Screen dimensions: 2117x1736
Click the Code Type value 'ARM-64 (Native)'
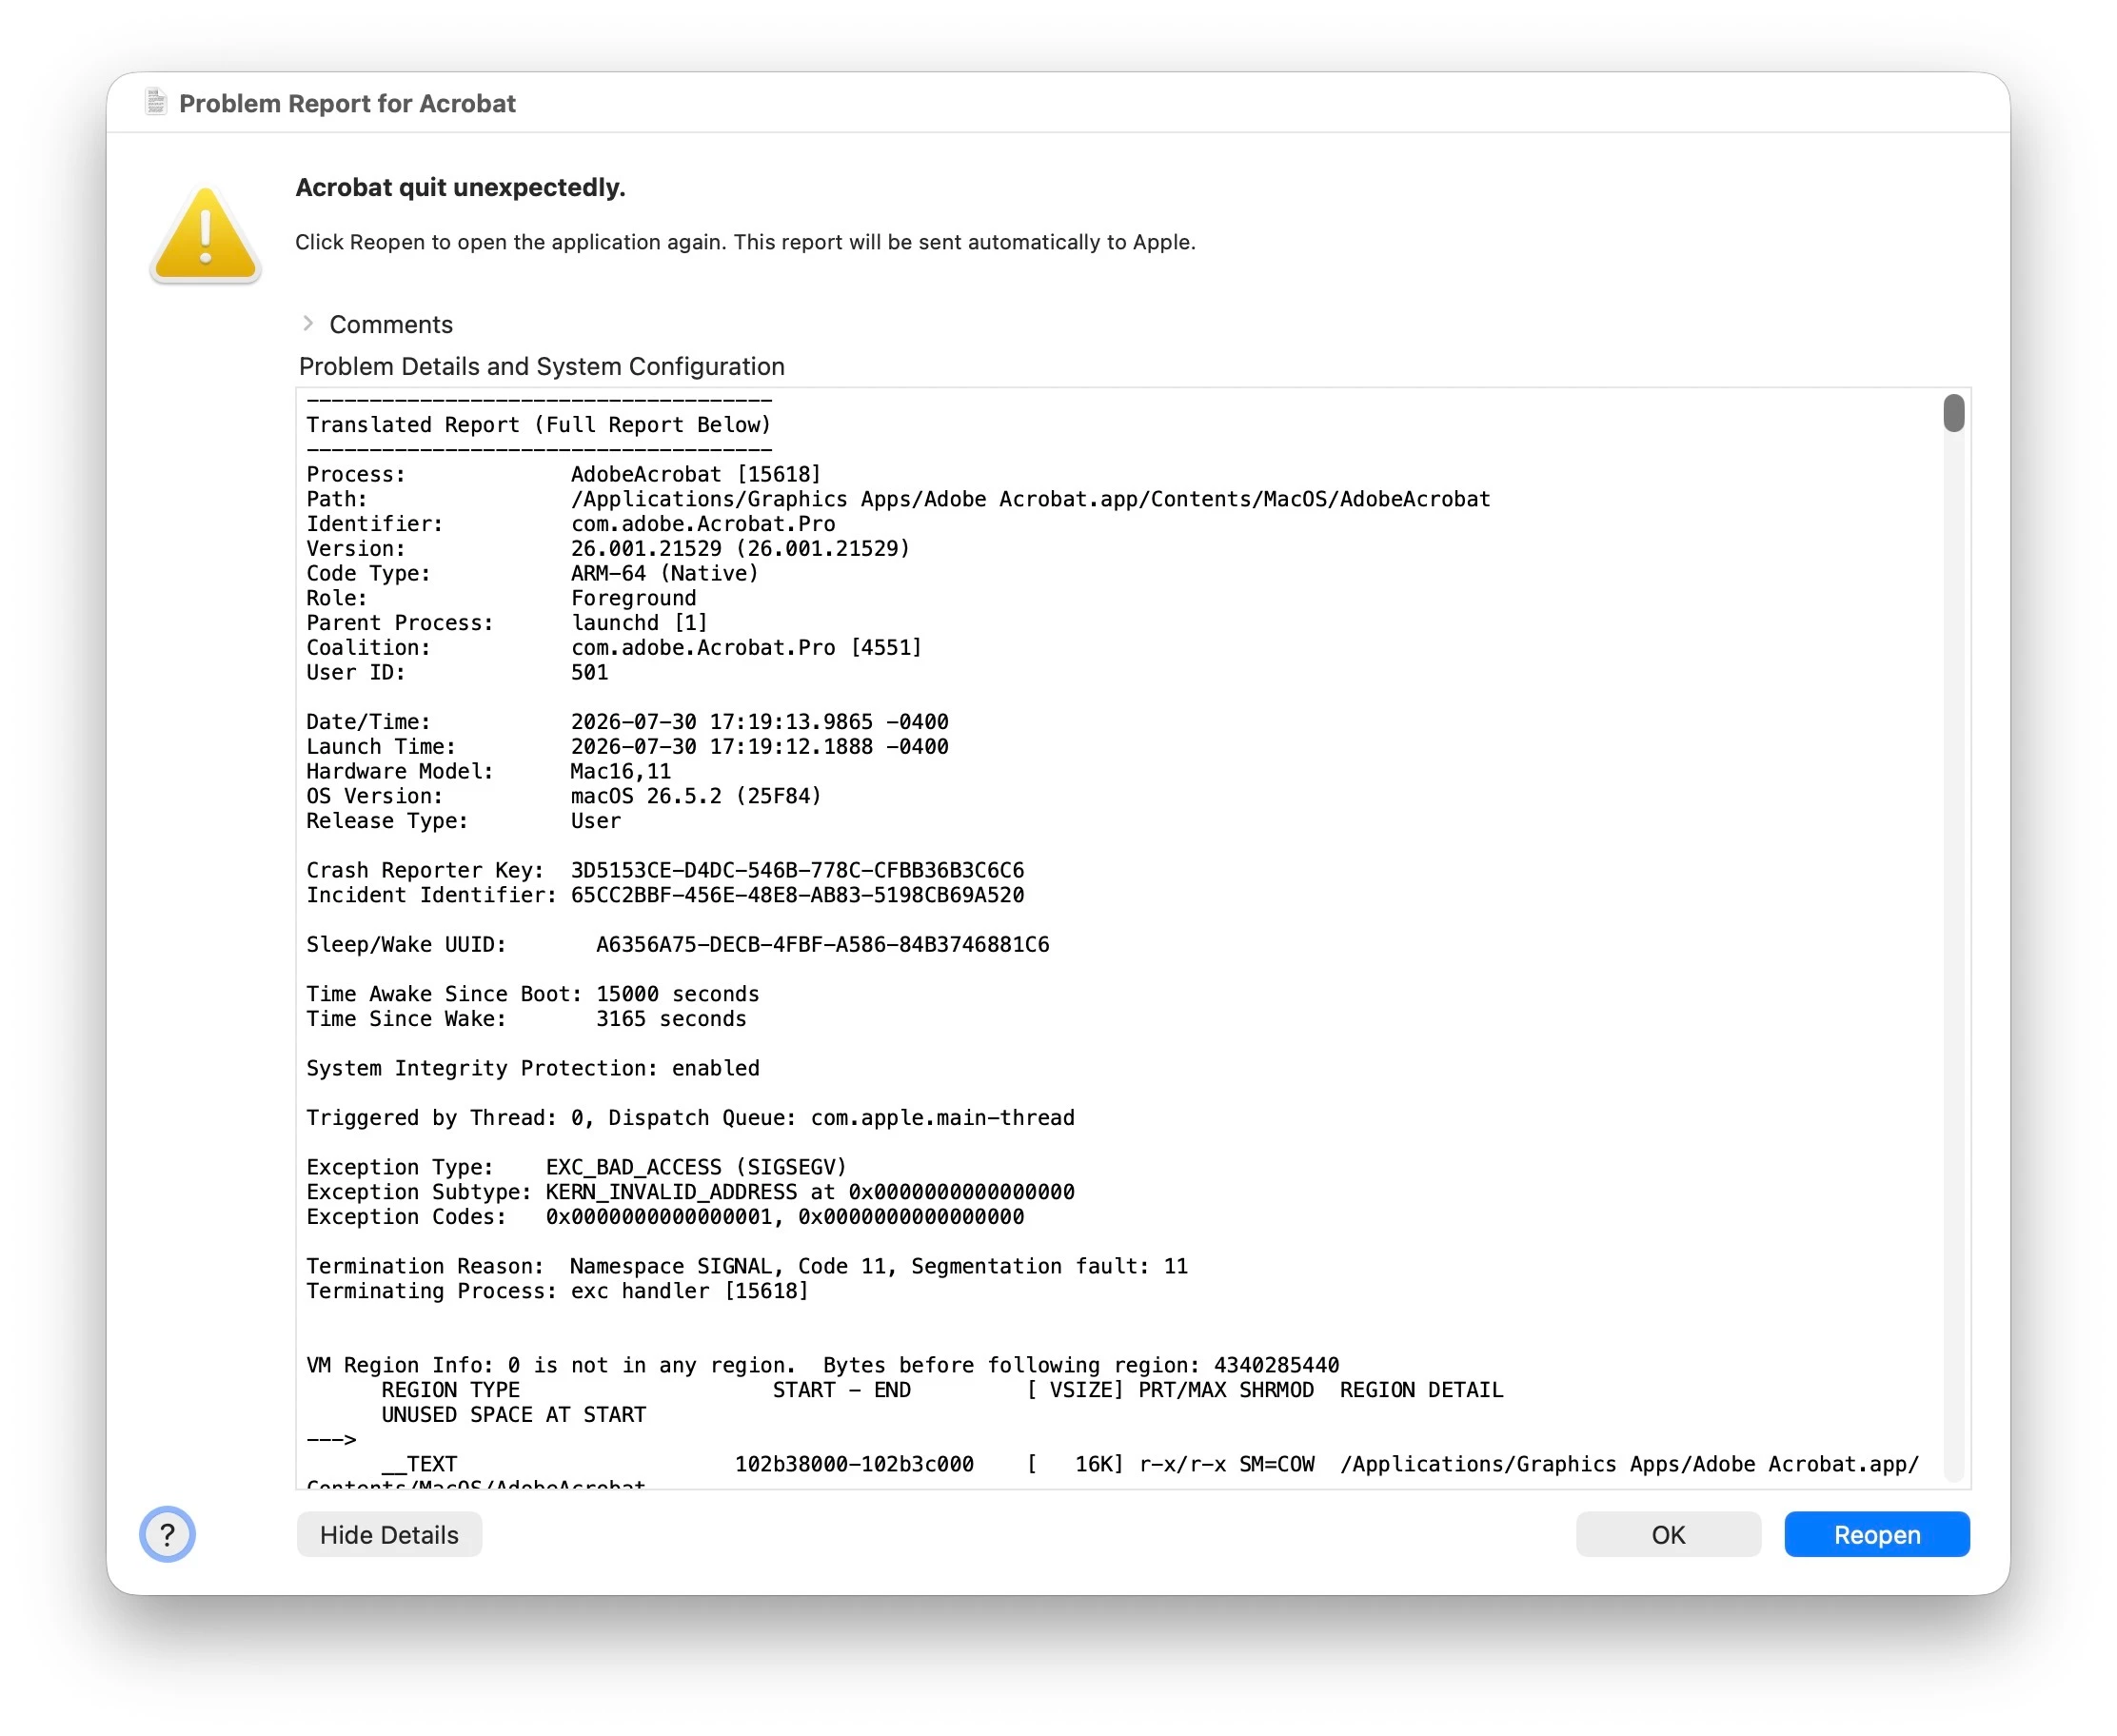(x=665, y=573)
